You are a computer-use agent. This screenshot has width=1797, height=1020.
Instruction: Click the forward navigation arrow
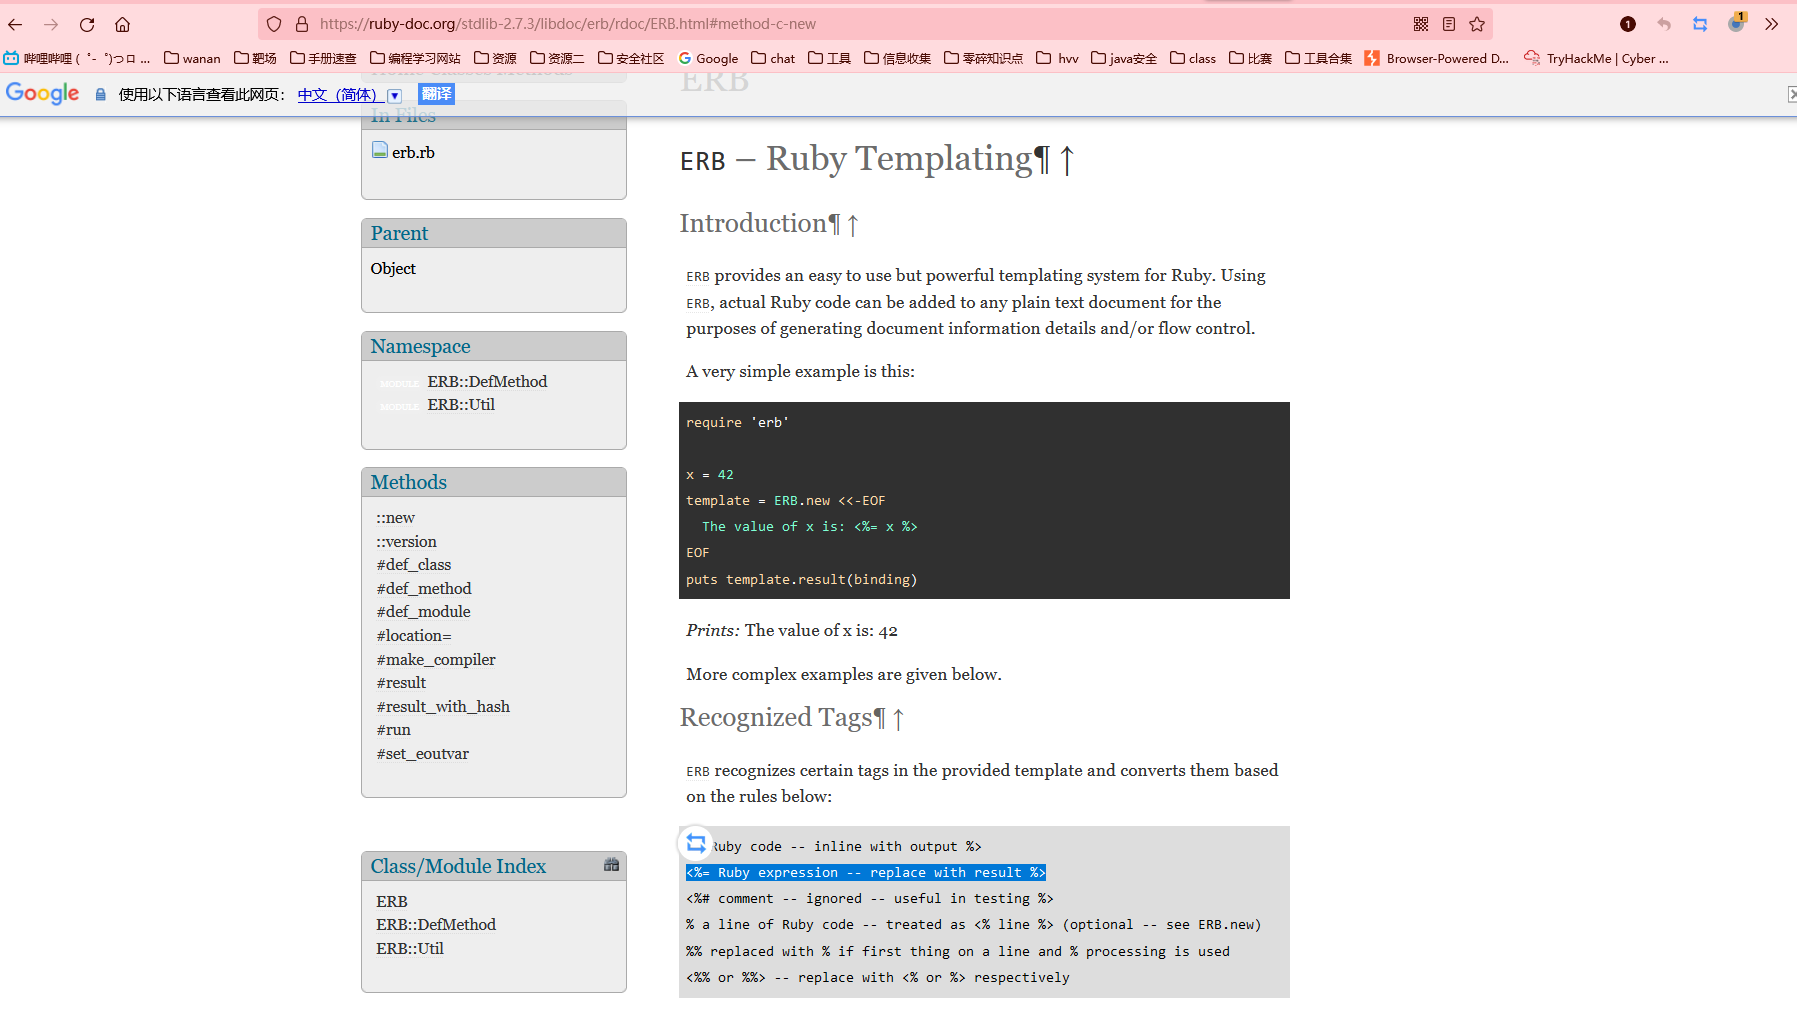(51, 24)
